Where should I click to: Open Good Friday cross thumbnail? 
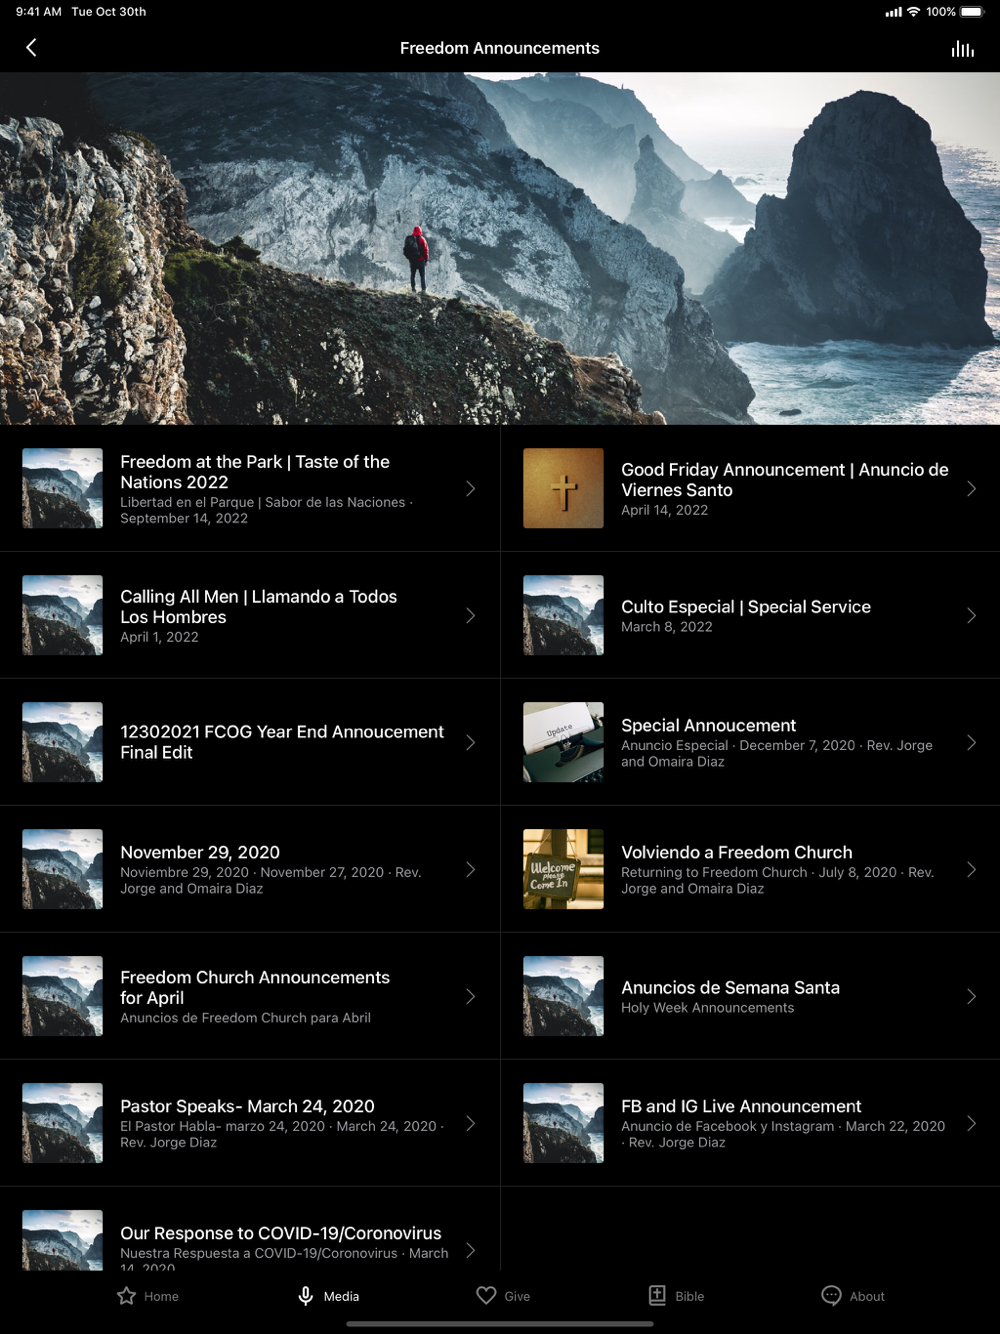pyautogui.click(x=563, y=488)
